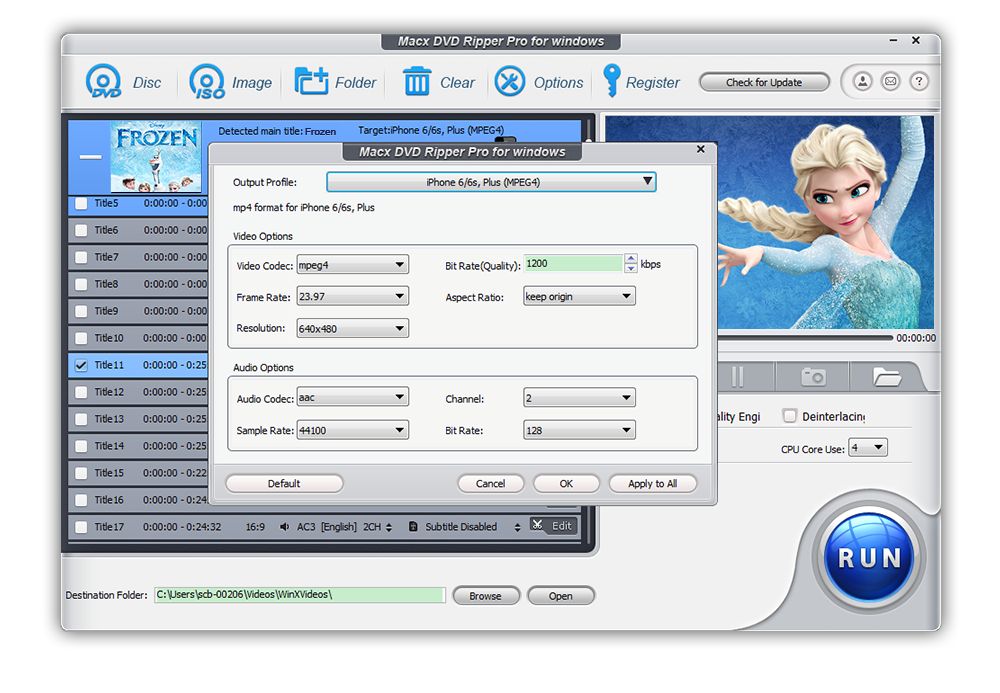Click the Open destination button
1000x693 pixels.
coord(561,595)
